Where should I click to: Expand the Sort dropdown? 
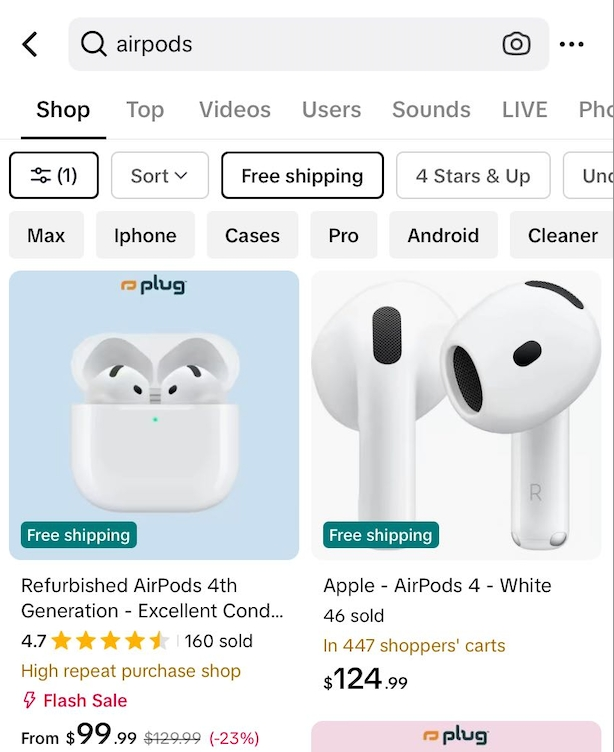coord(159,176)
